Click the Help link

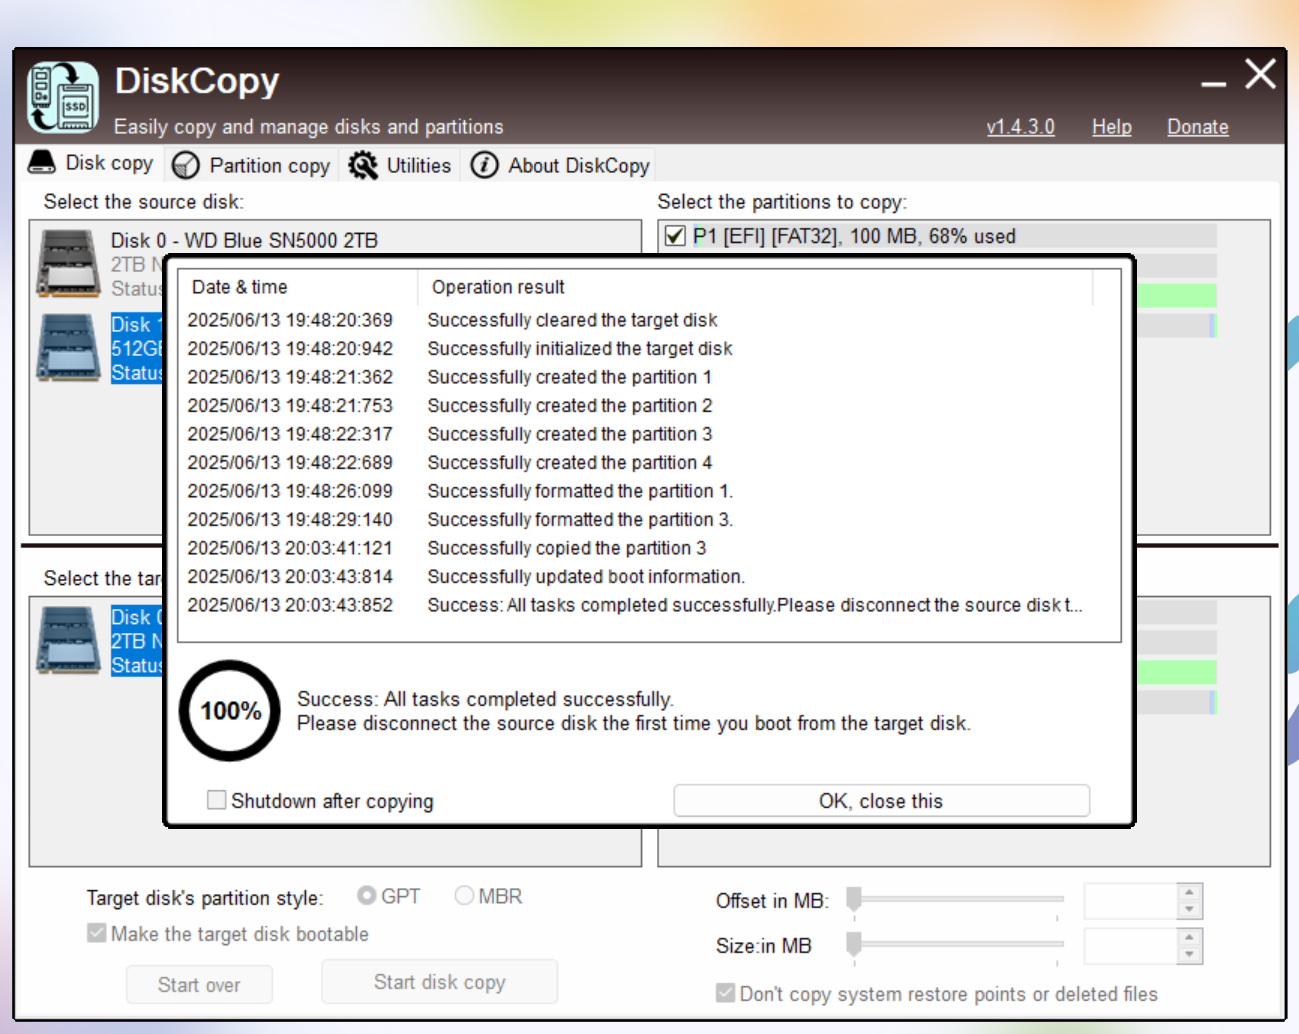click(1111, 127)
